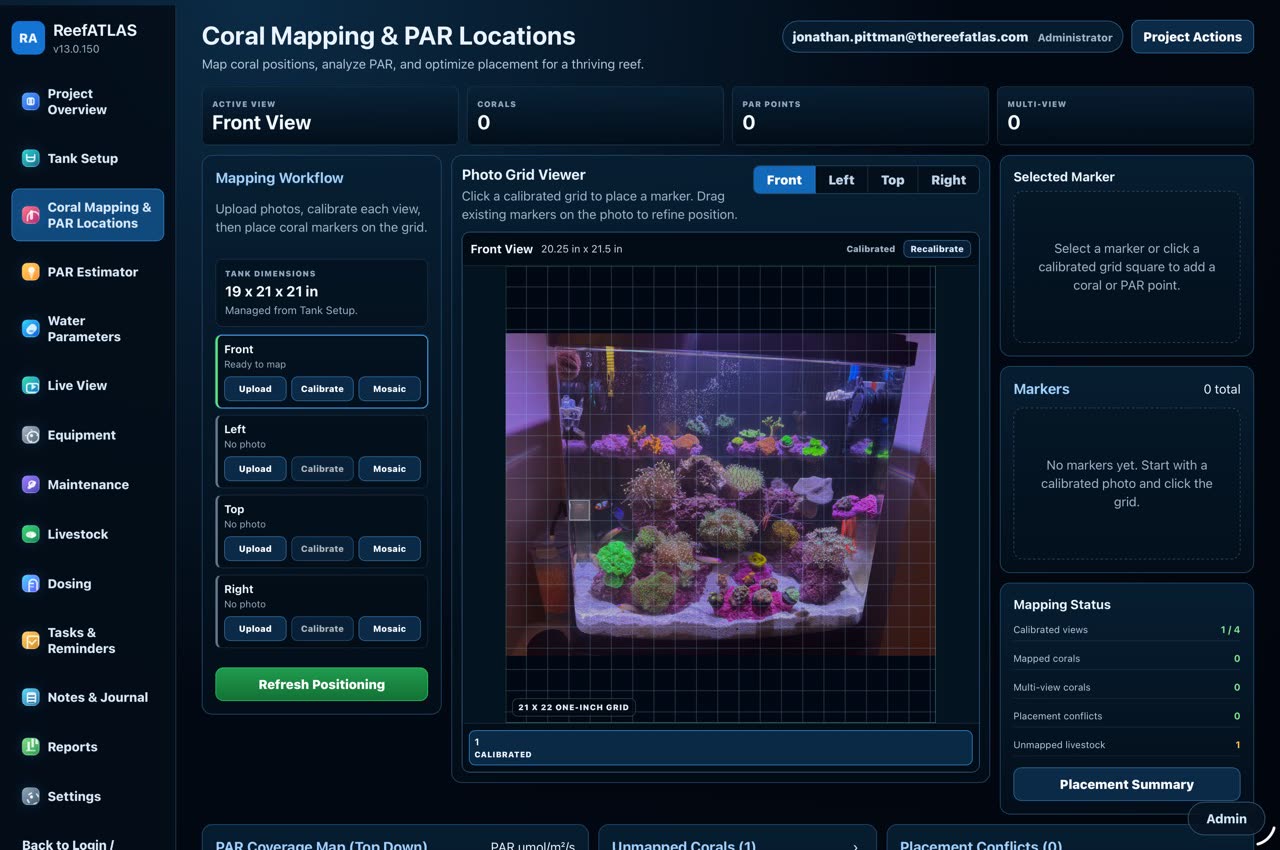Open Project Overview sidebar icon
Image resolution: width=1280 pixels, height=850 pixels.
click(31, 101)
